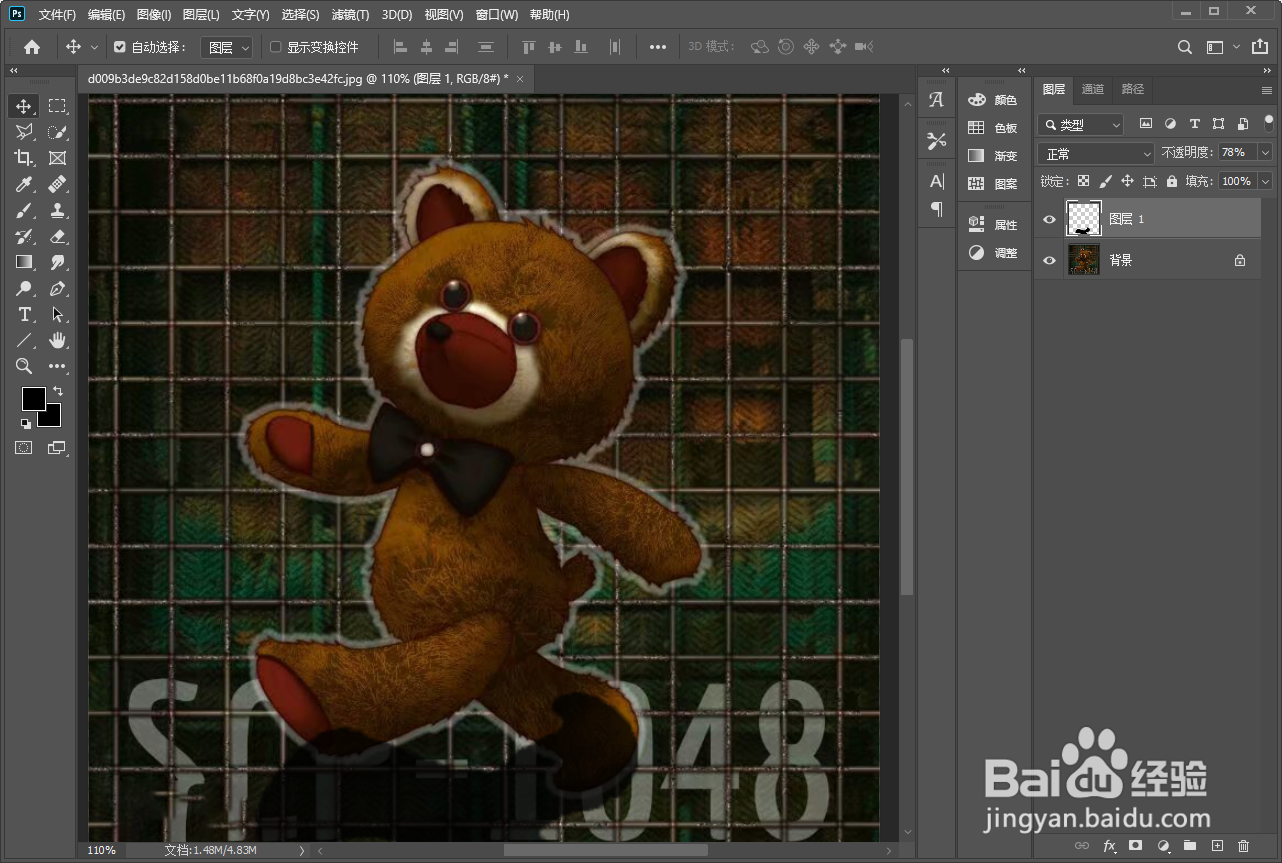Screen dimensions: 1282x863
Task: Select the Quick Selection tool
Action: tap(58, 132)
